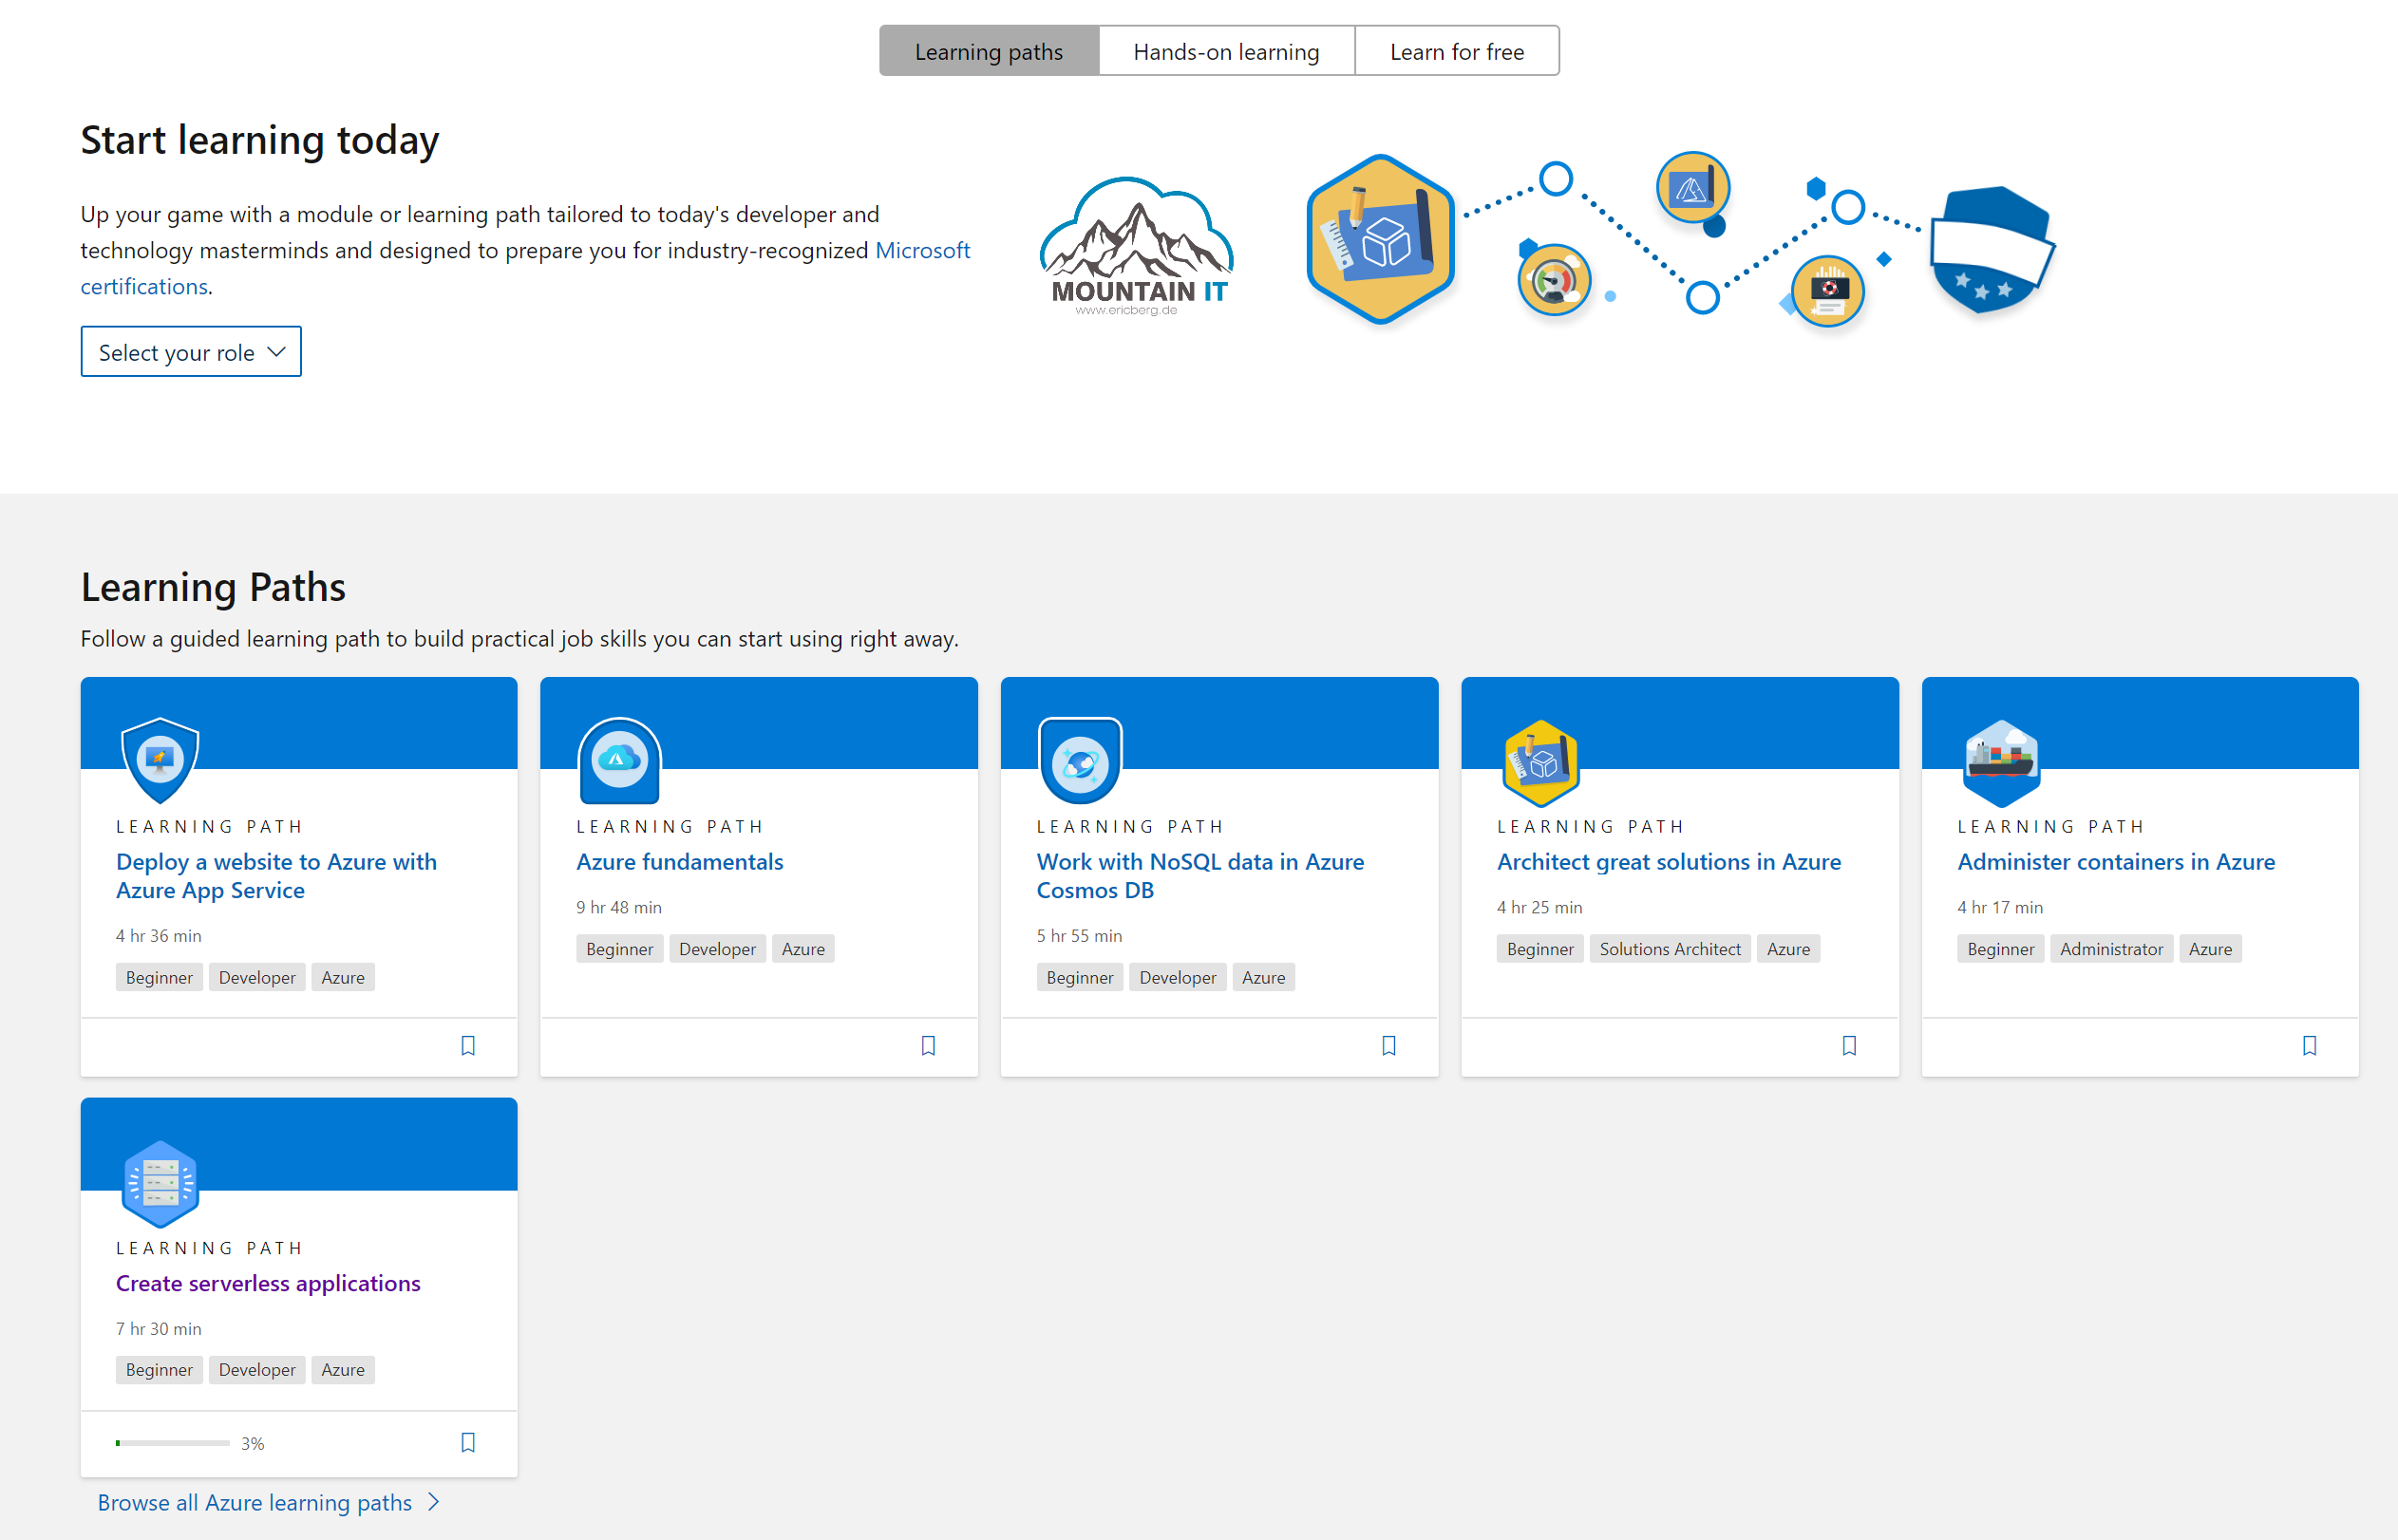Viewport: 2398px width, 1540px height.
Task: Switch to the Hands-on learning tab
Action: (1225, 51)
